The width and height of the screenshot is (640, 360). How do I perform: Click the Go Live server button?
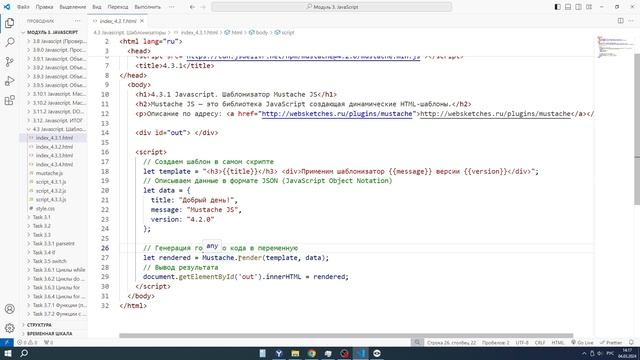[x=582, y=342]
